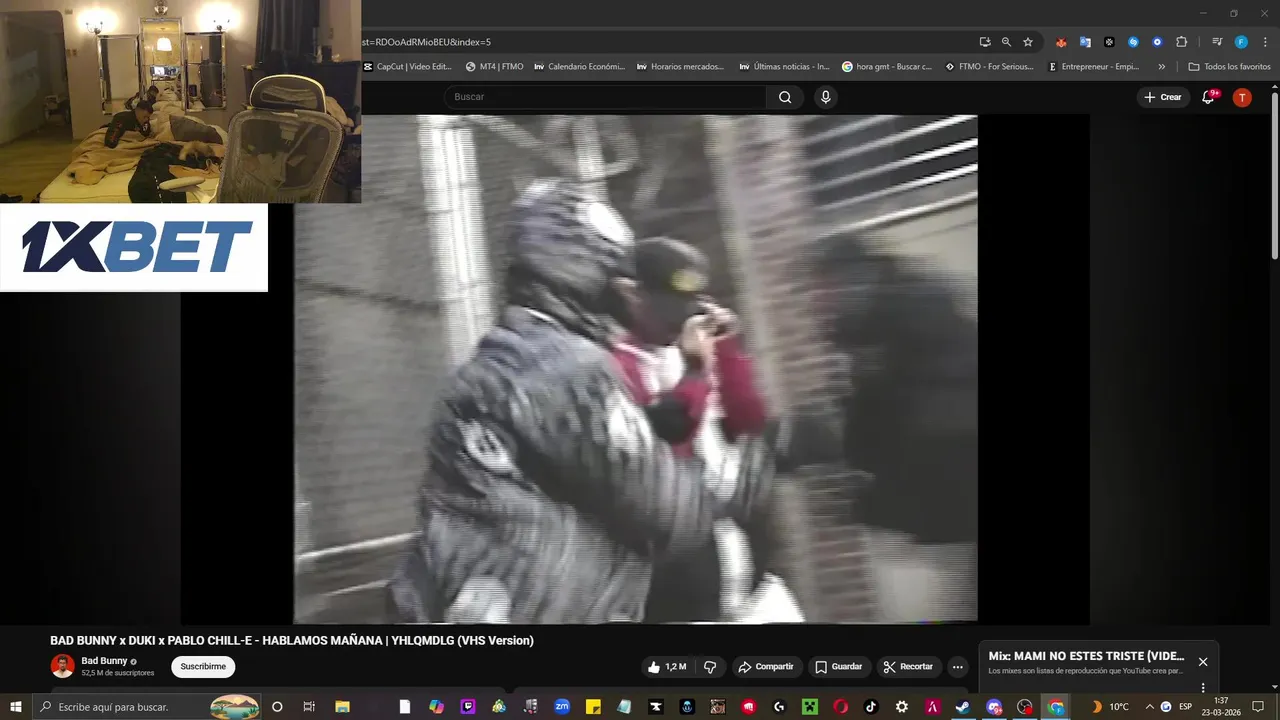Click the 1XBET banner overlay

click(134, 247)
